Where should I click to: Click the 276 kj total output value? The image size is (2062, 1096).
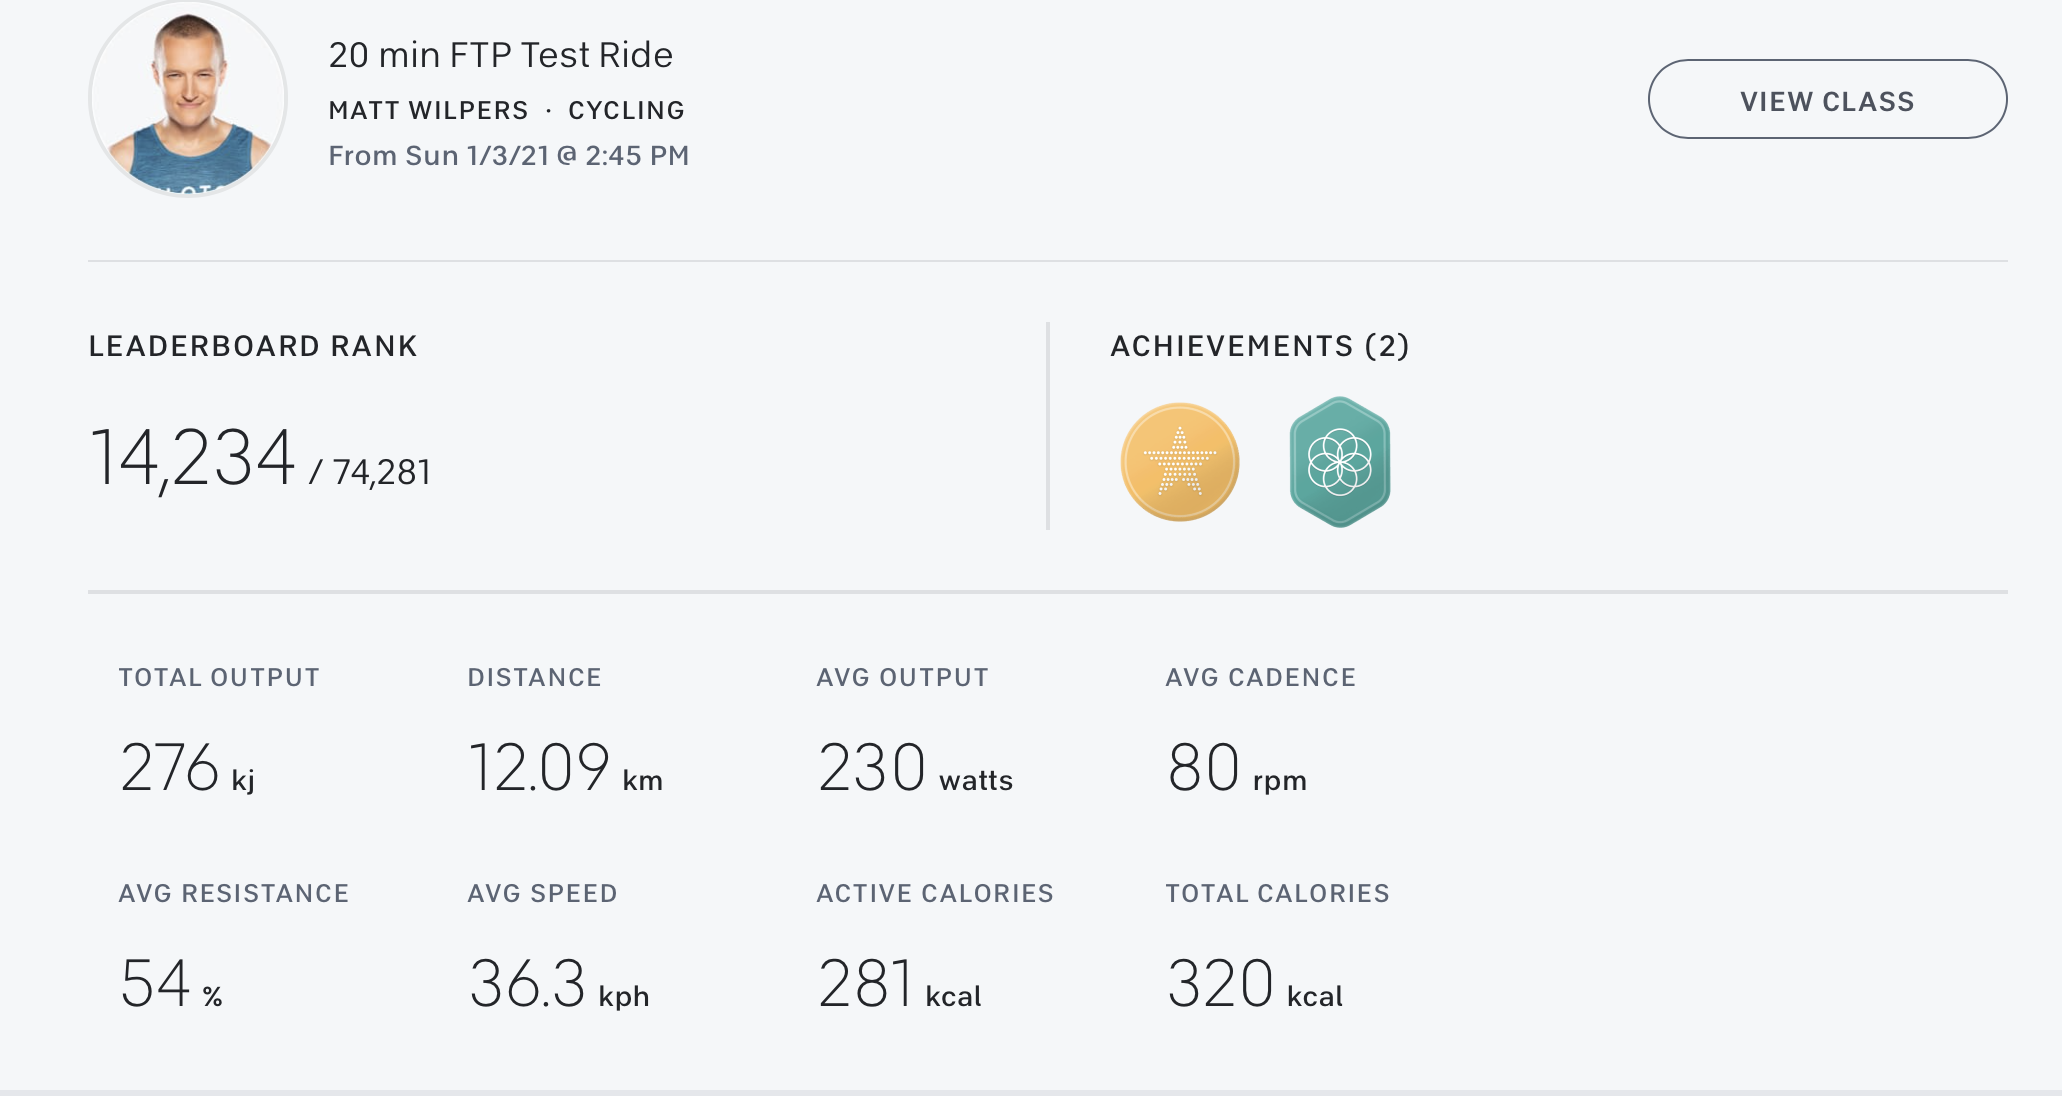186,768
